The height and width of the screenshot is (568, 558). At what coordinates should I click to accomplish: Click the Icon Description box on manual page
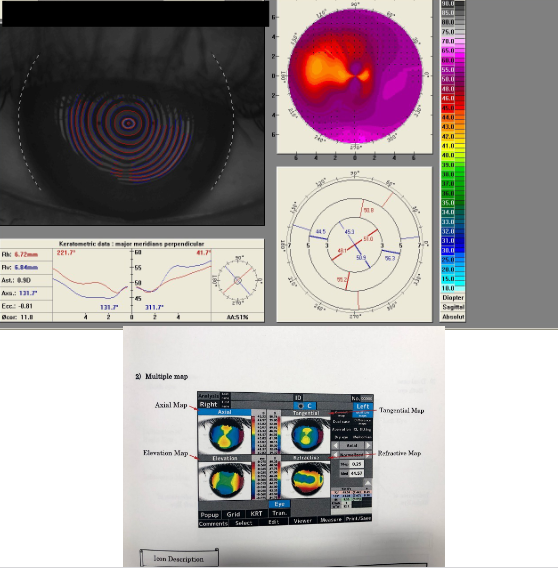(179, 558)
